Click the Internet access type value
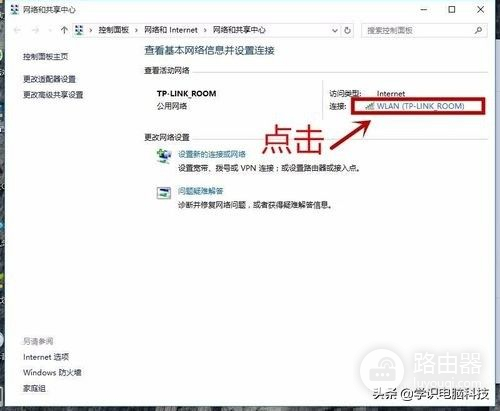Image resolution: width=500 pixels, height=411 pixels. click(x=391, y=94)
